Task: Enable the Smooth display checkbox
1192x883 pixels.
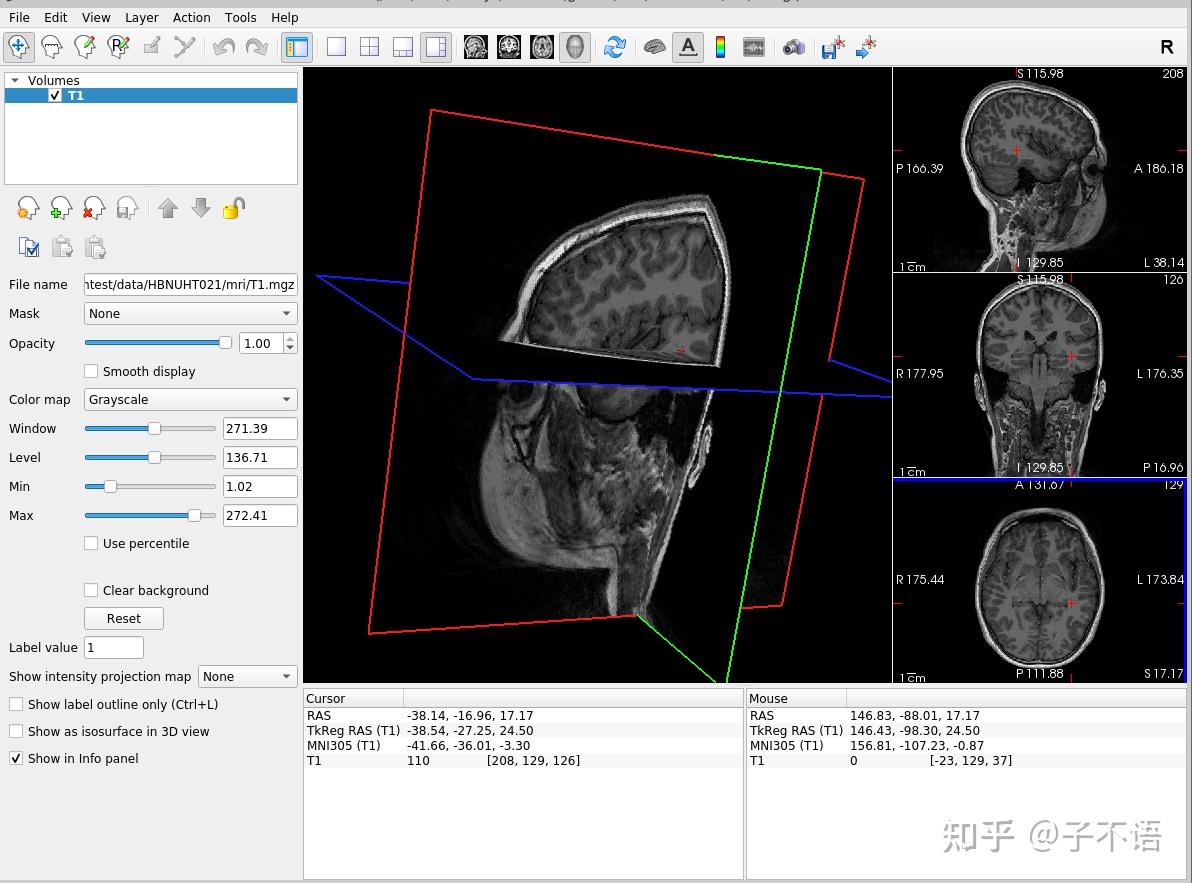Action: click(x=92, y=371)
